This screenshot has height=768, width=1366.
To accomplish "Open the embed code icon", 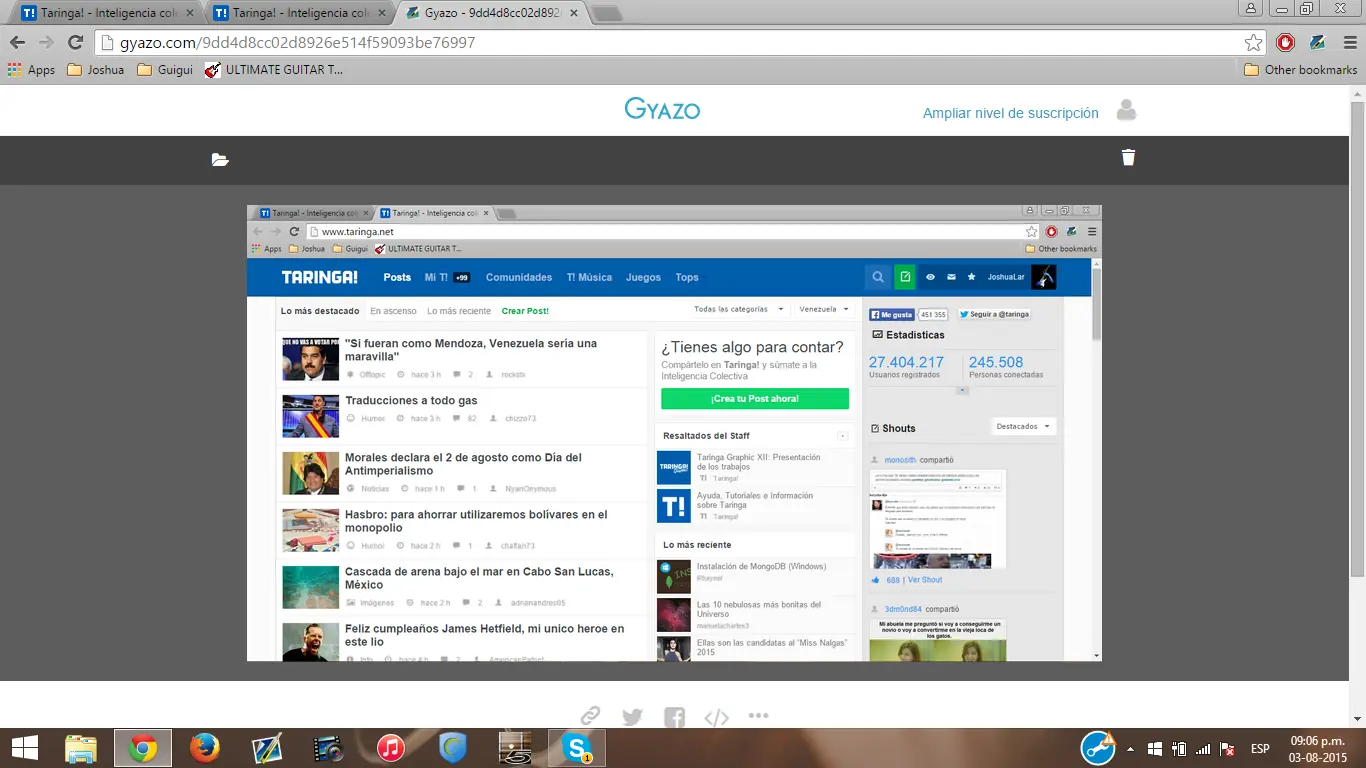I will (x=716, y=716).
